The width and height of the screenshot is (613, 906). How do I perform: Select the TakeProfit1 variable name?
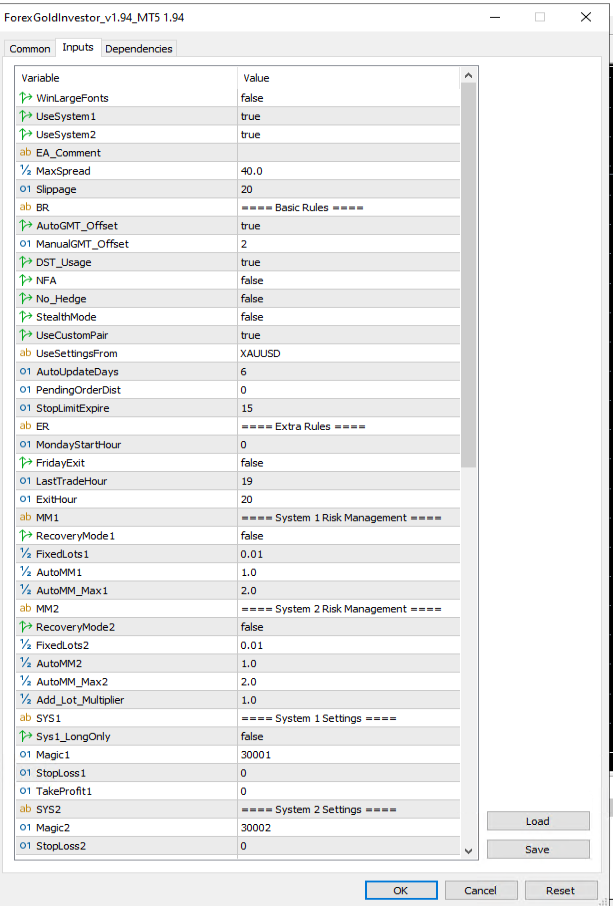[64, 791]
